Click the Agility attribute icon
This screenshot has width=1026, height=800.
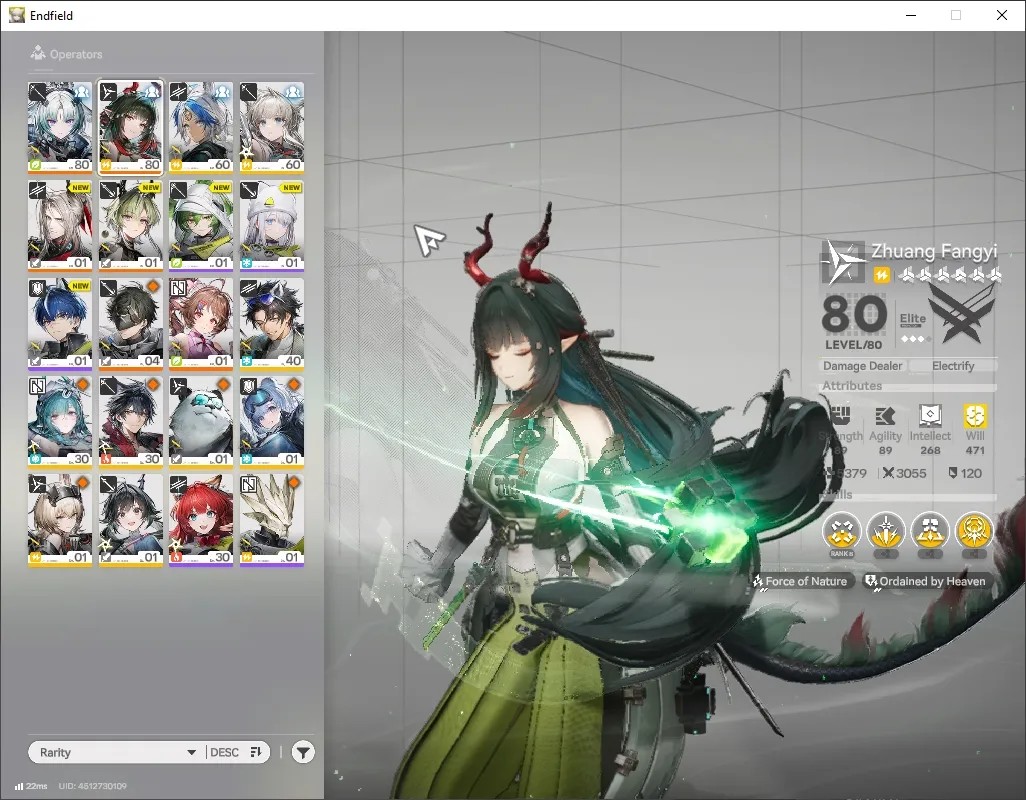tap(885, 415)
